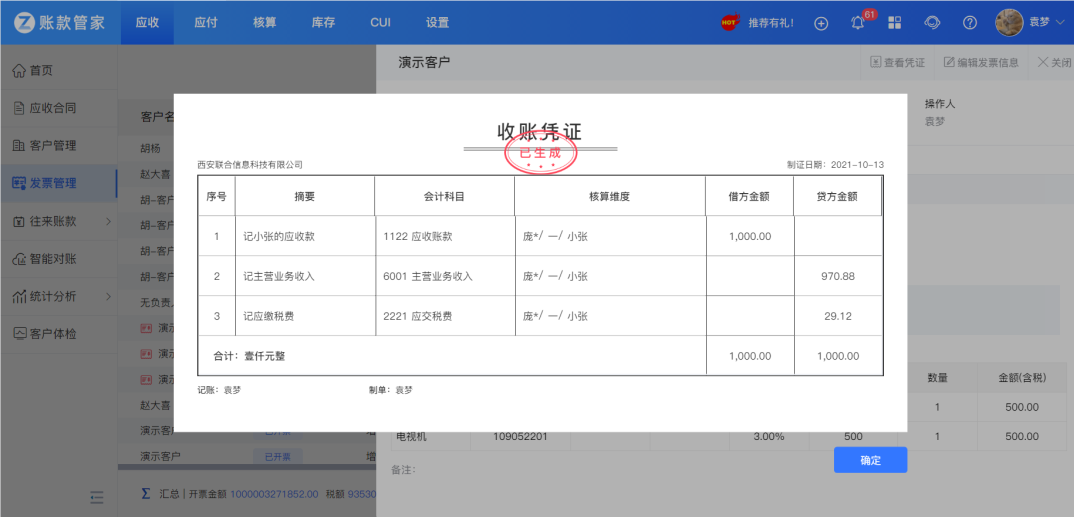Viewport: 1074px width, 517px height.
Task: Click company name 西安联合信息科技有限公司
Action: click(249, 165)
